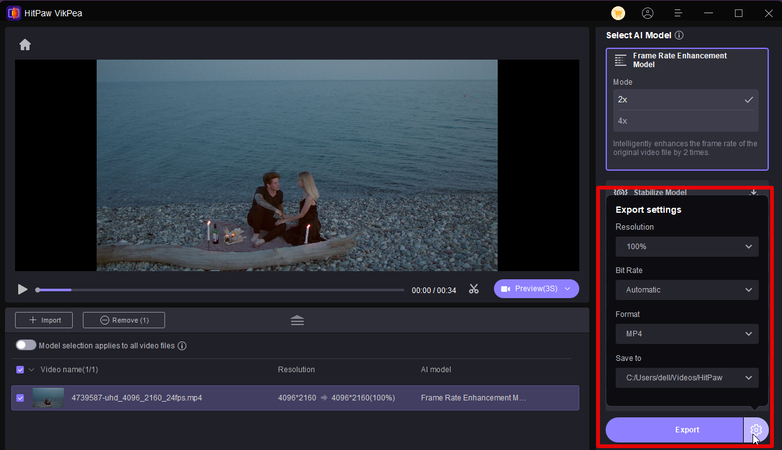
Task: Open the hamburger menu in title bar
Action: (x=678, y=13)
